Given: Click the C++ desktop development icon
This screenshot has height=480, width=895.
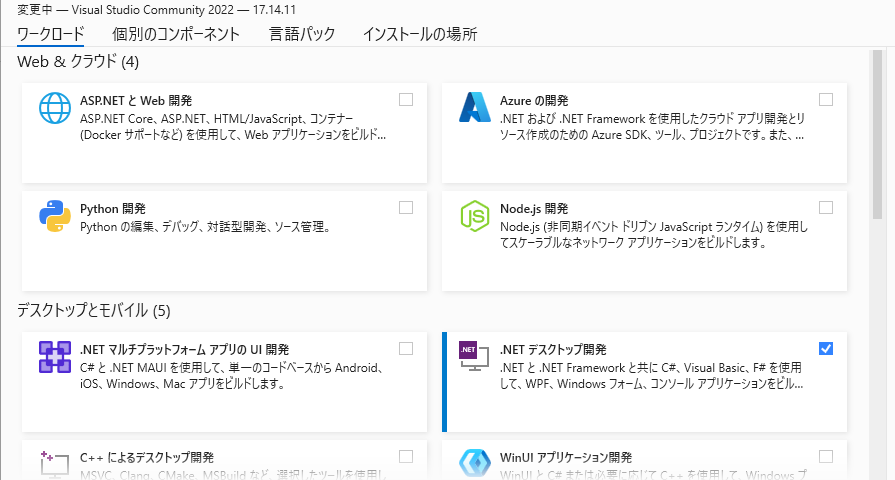Looking at the screenshot, I should [x=55, y=464].
